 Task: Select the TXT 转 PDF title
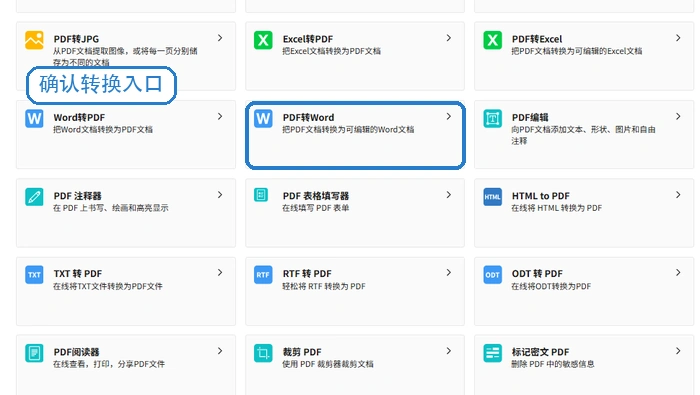coord(78,274)
